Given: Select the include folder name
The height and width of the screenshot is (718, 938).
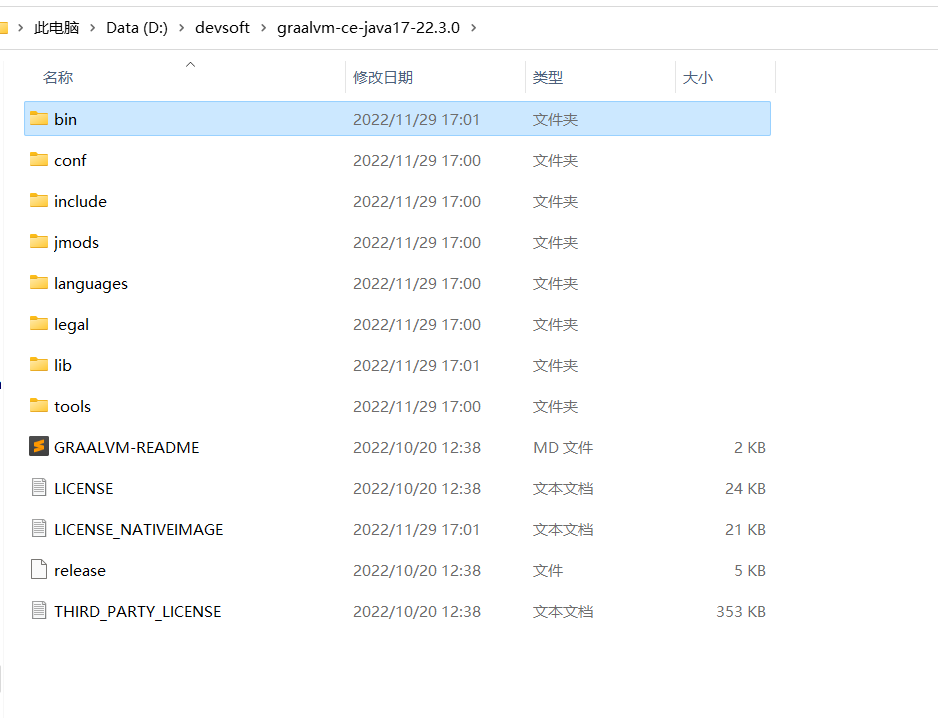Looking at the screenshot, I should [80, 201].
